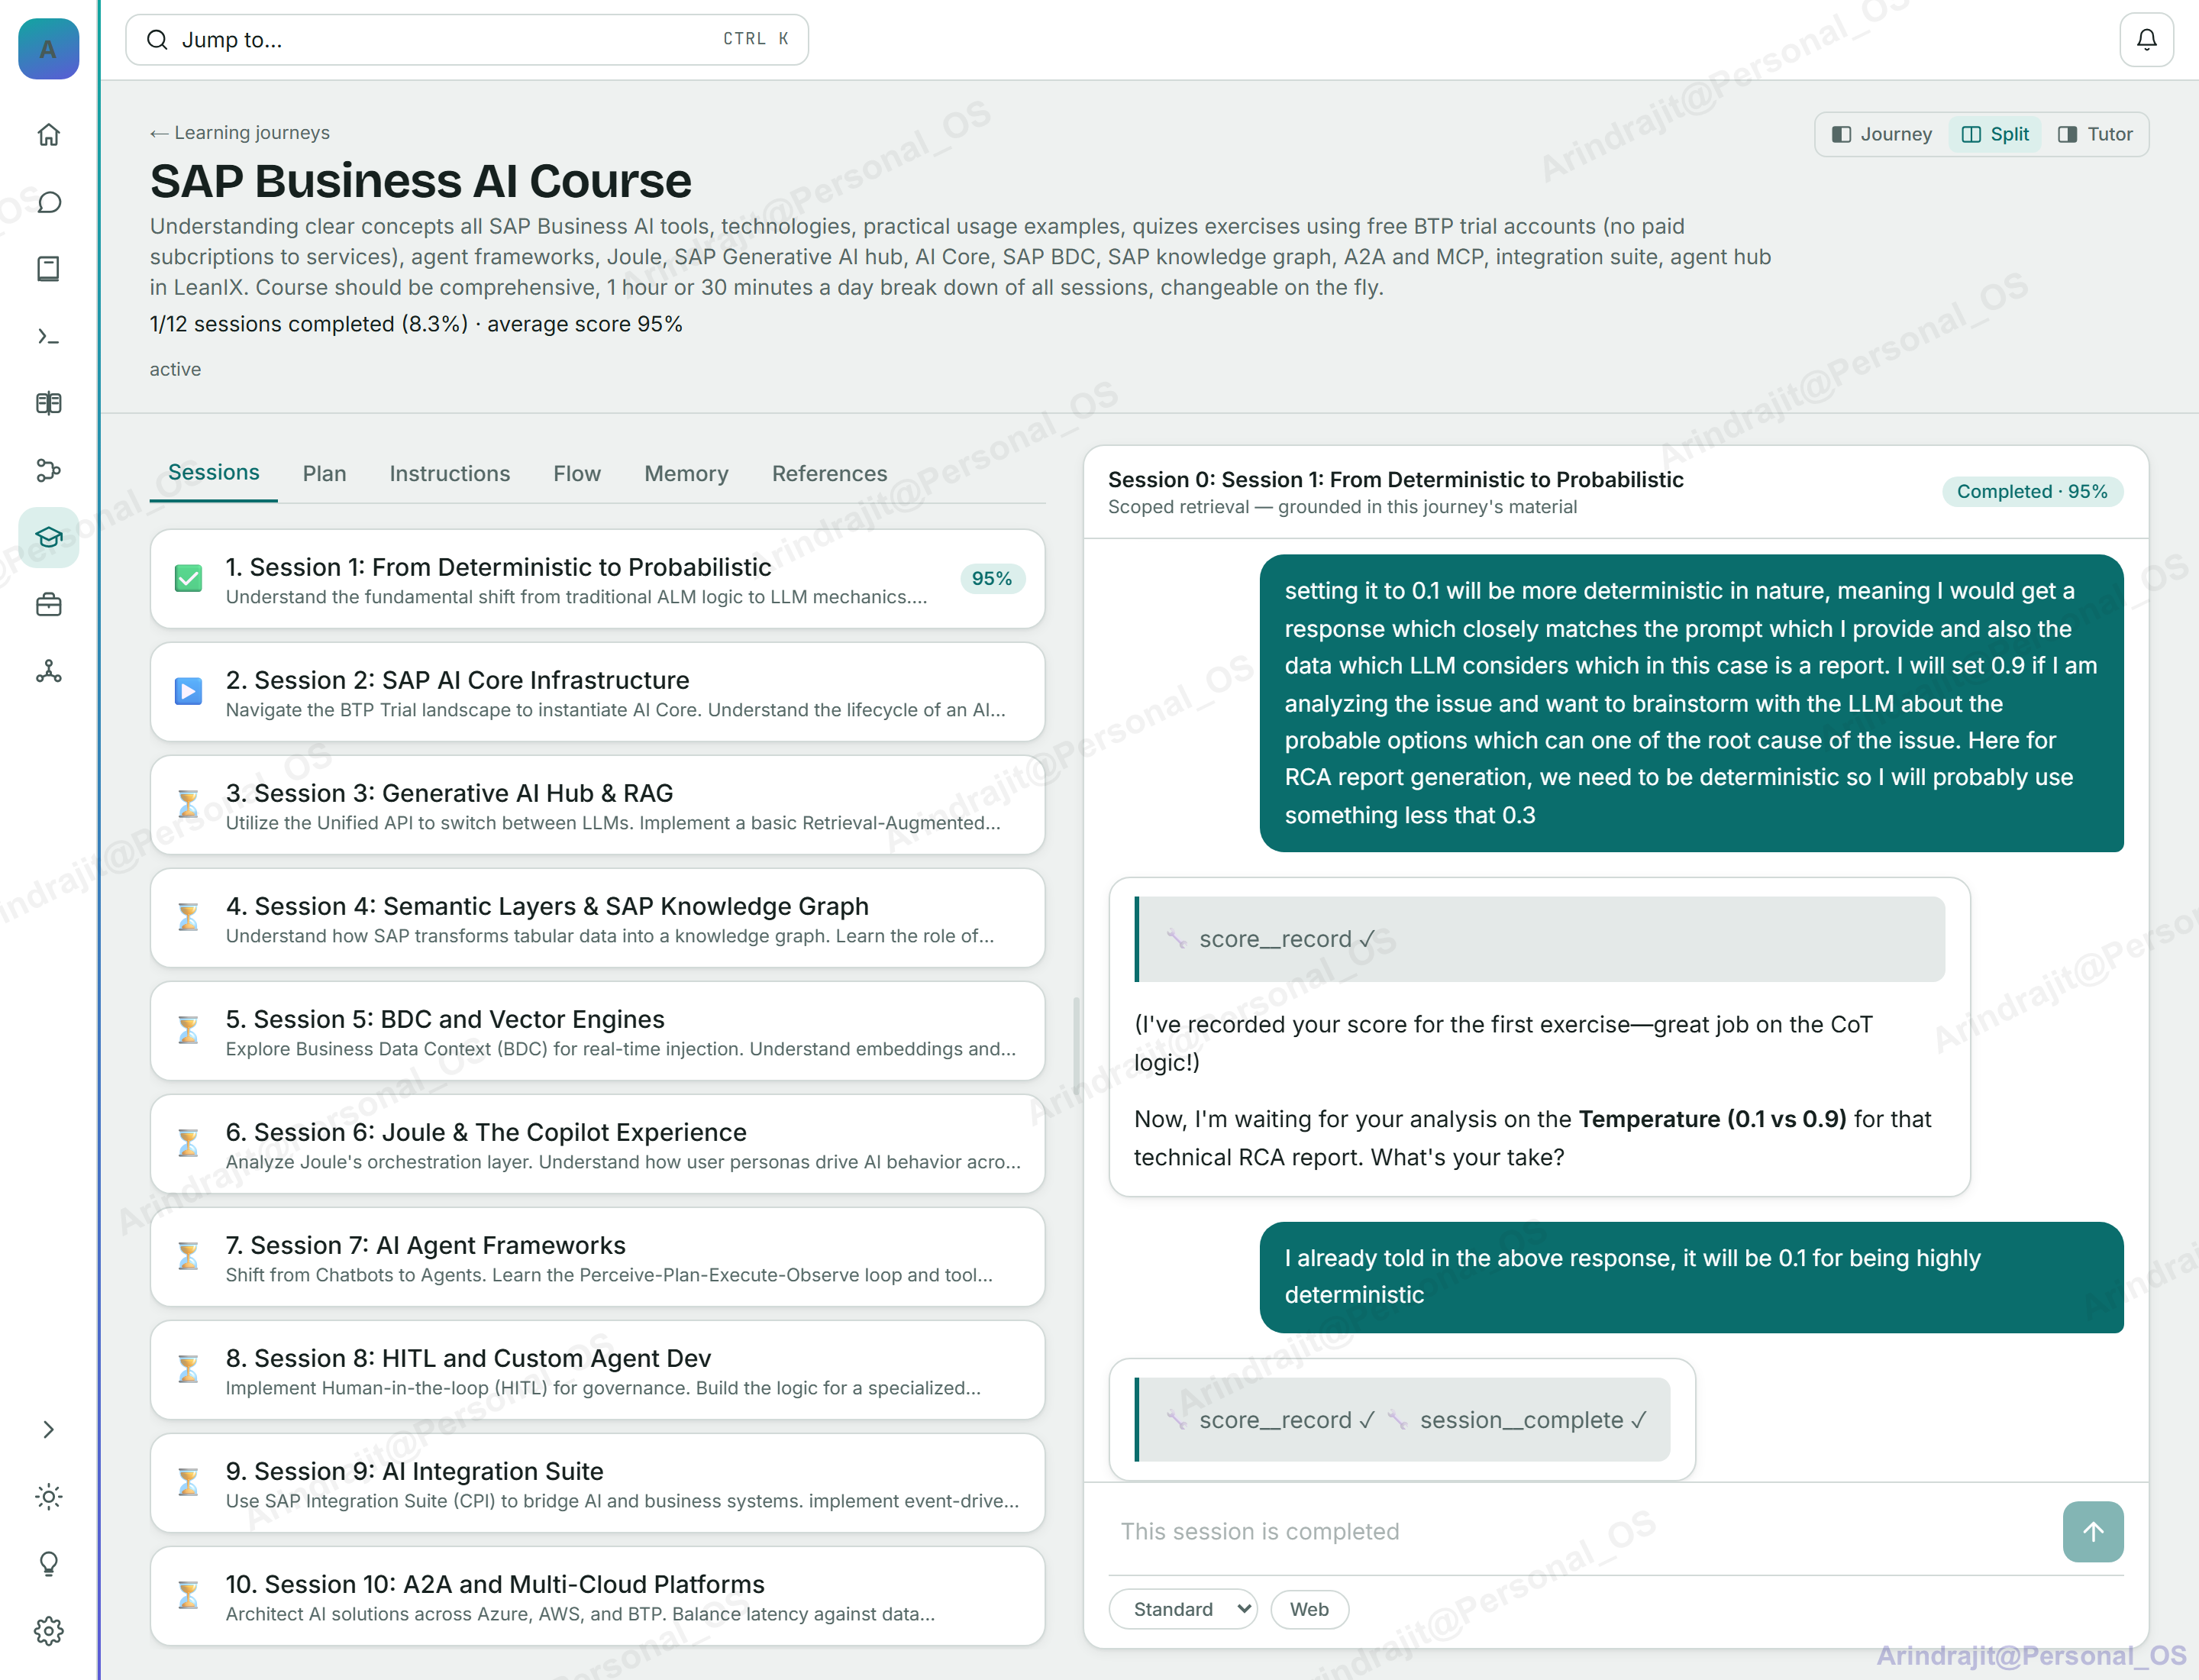
Task: Click the A avatar logo
Action: [x=48, y=48]
